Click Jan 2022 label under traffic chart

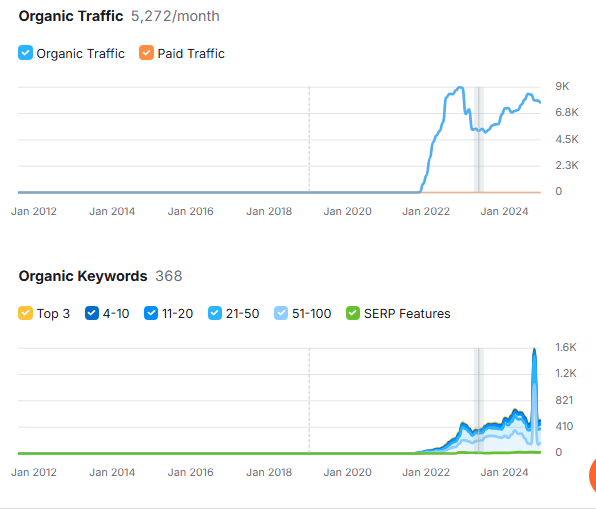(x=426, y=211)
